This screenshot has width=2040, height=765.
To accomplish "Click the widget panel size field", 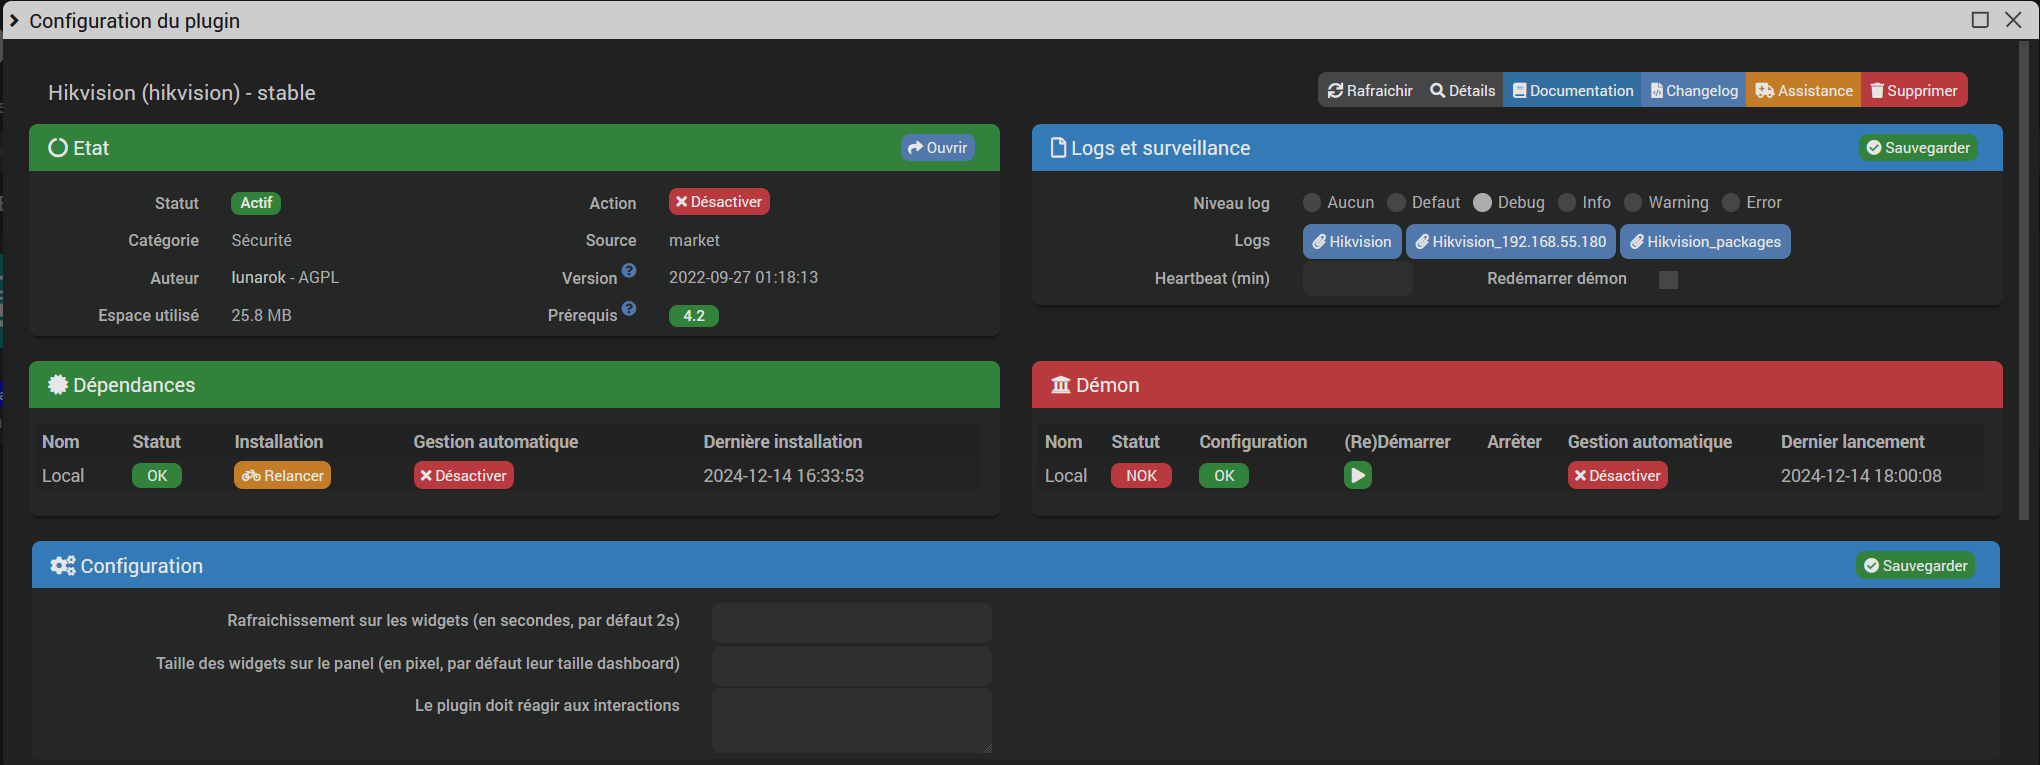I will pos(852,665).
